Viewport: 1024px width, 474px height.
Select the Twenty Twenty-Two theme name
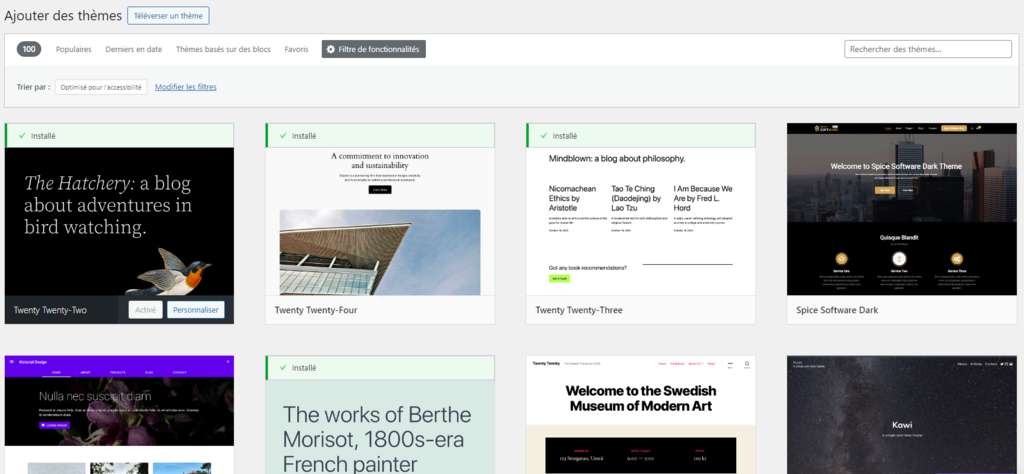[x=50, y=310]
